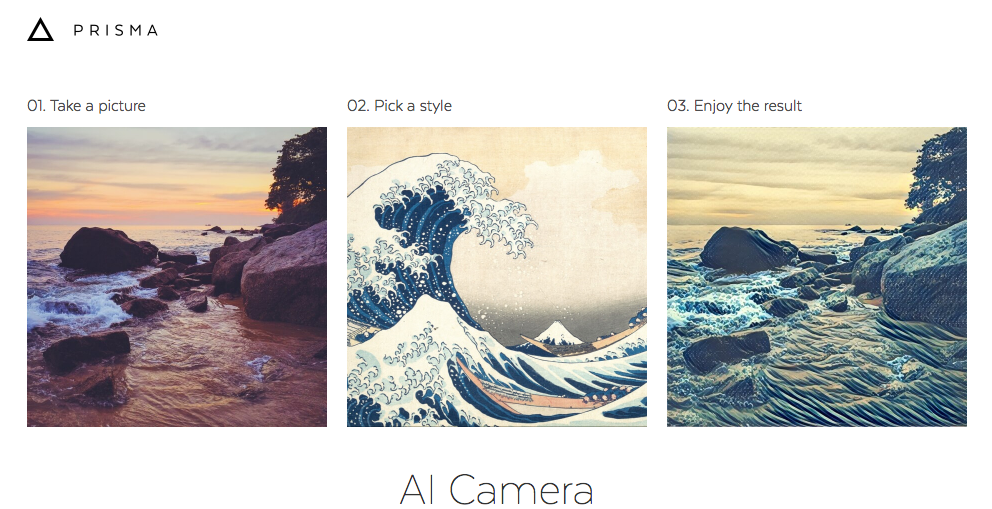992x509 pixels.
Task: Select the '01. Take a picture' label
Action: pos(87,106)
